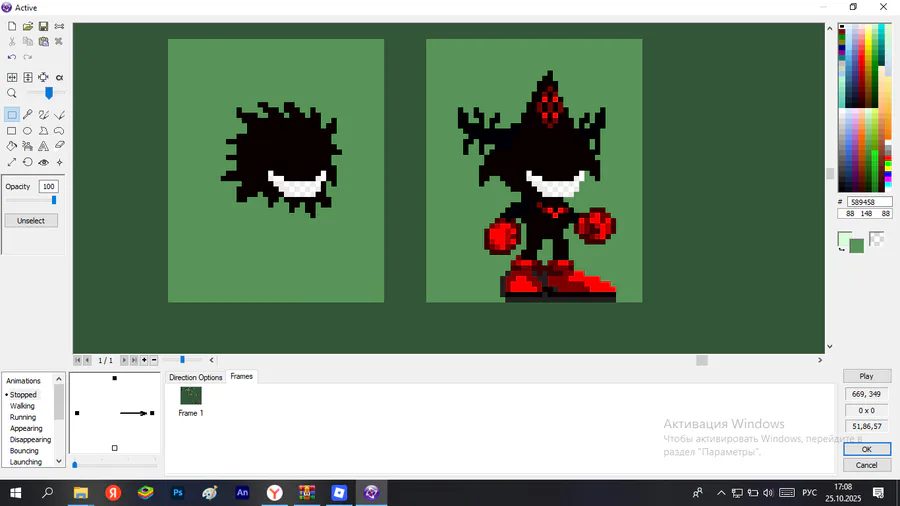This screenshot has height=506, width=900.
Task: Select the Disappearing animation
Action: 30,439
